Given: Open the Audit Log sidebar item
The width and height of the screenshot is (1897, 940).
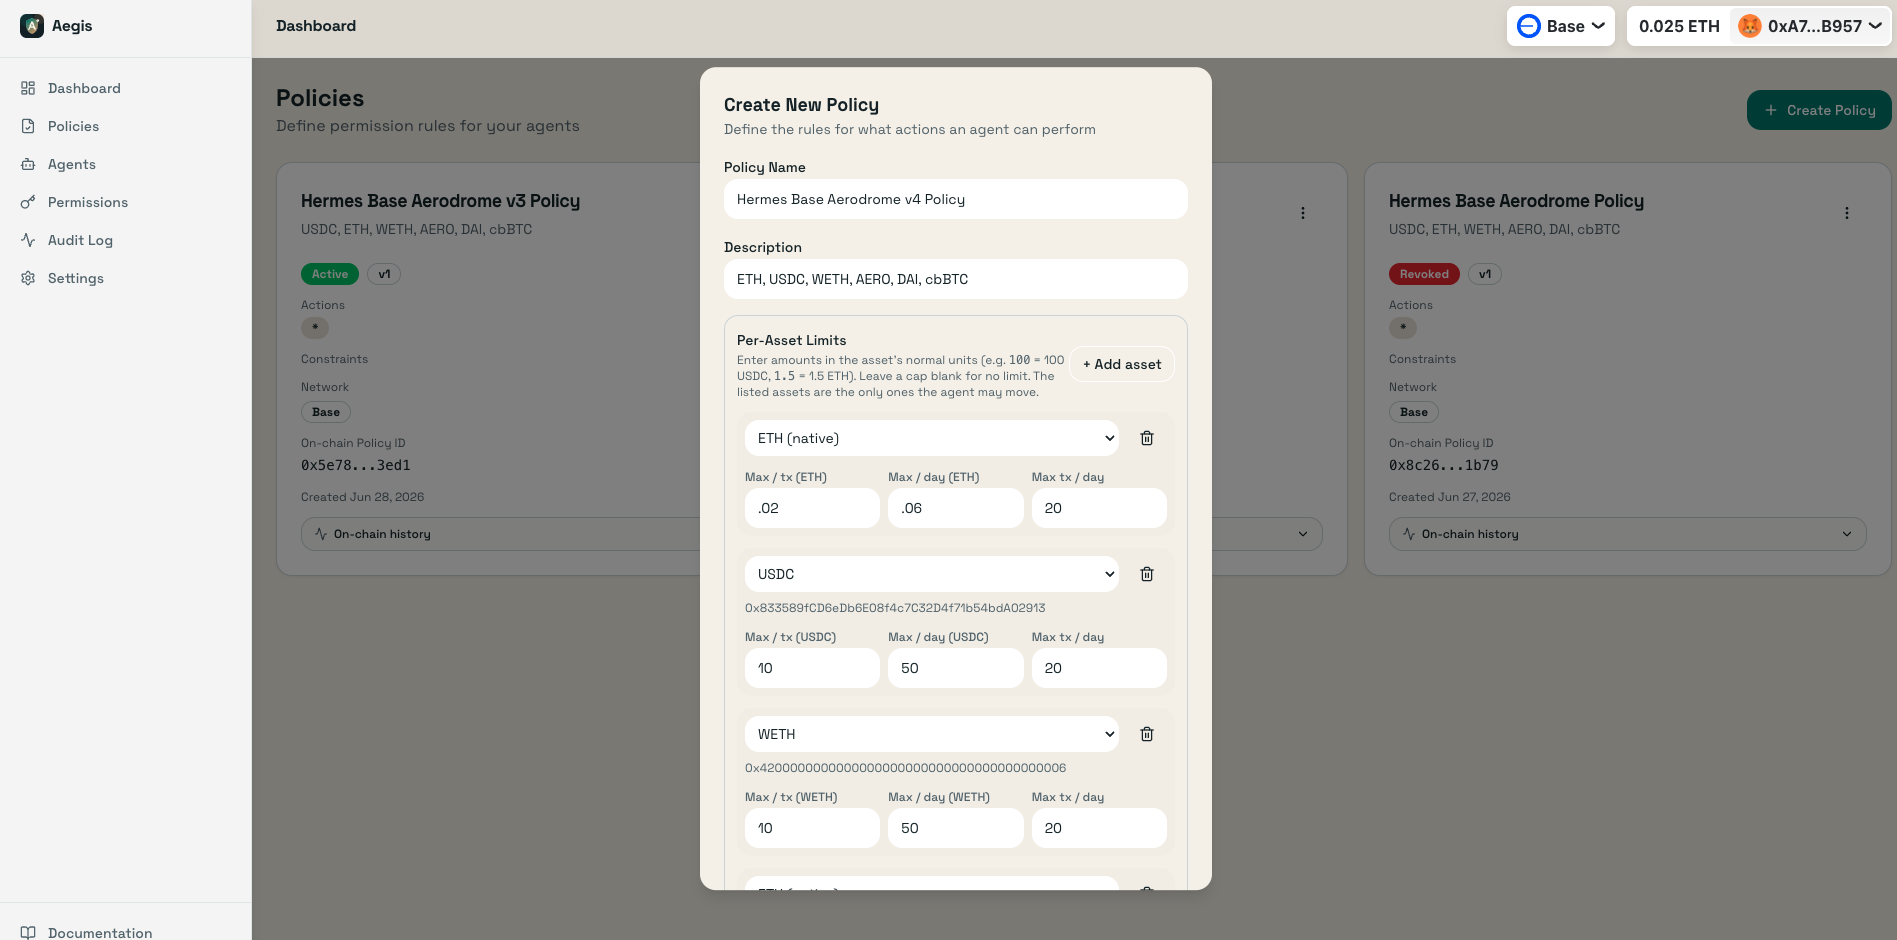Looking at the screenshot, I should point(80,240).
